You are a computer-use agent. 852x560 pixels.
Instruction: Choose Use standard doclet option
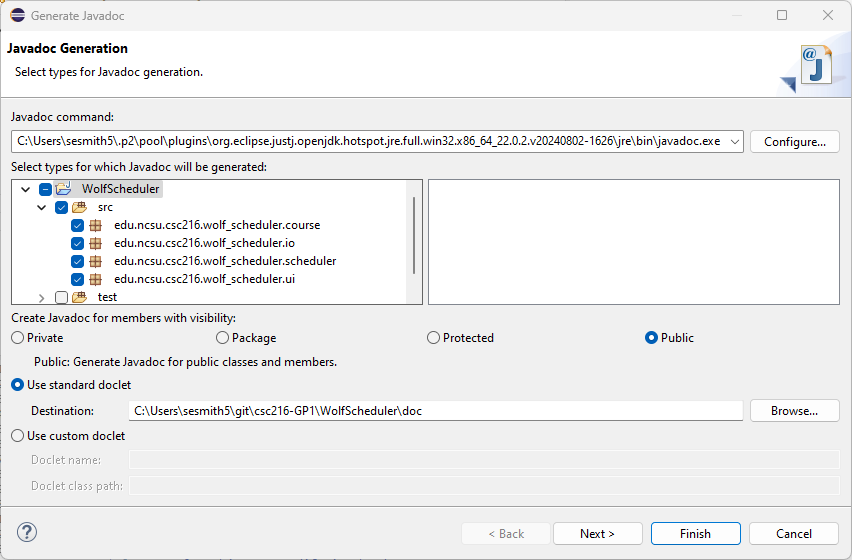tap(17, 385)
